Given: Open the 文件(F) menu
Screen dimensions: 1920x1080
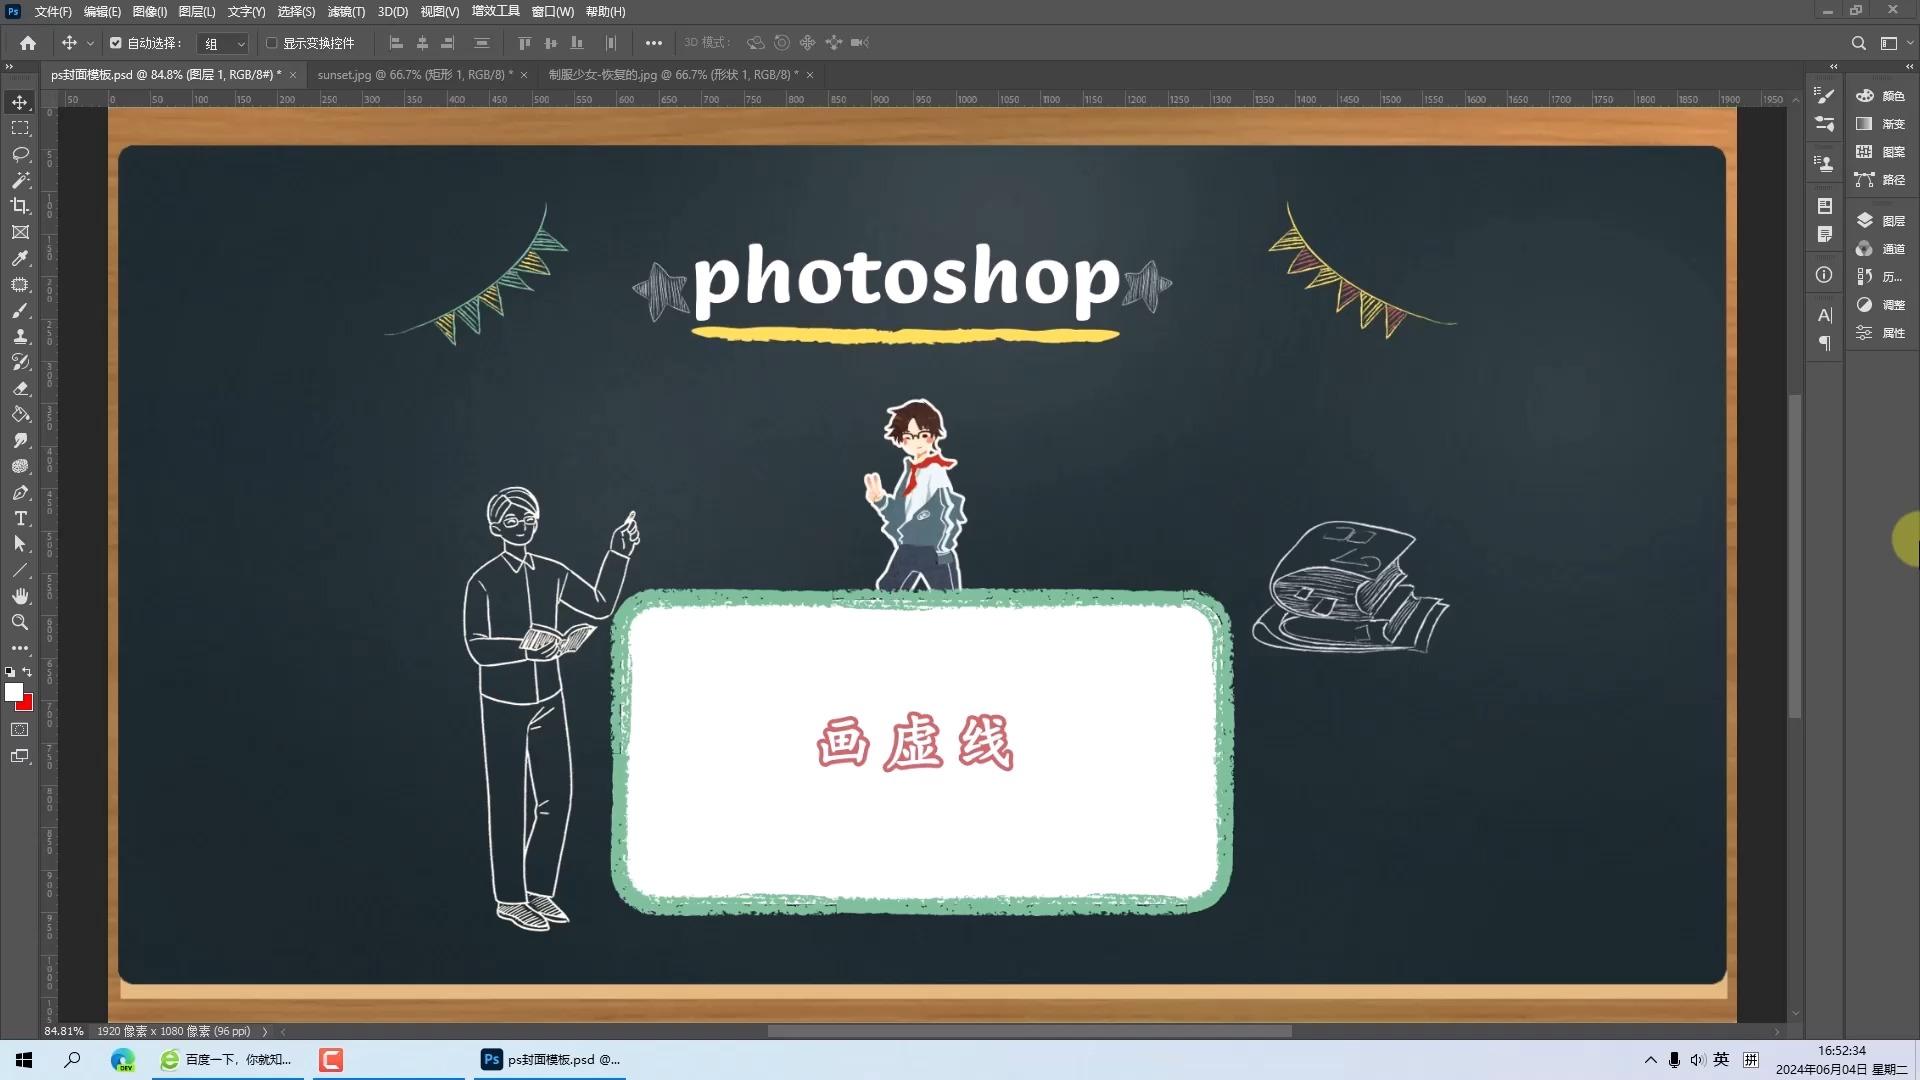Looking at the screenshot, I should tap(53, 12).
